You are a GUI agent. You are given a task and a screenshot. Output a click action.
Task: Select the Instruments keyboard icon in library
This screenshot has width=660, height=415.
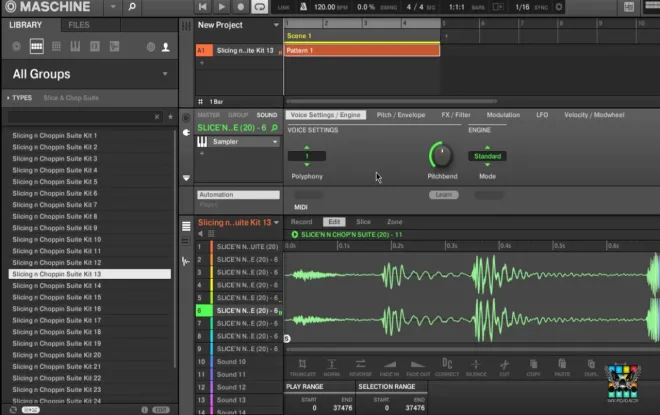(75, 46)
